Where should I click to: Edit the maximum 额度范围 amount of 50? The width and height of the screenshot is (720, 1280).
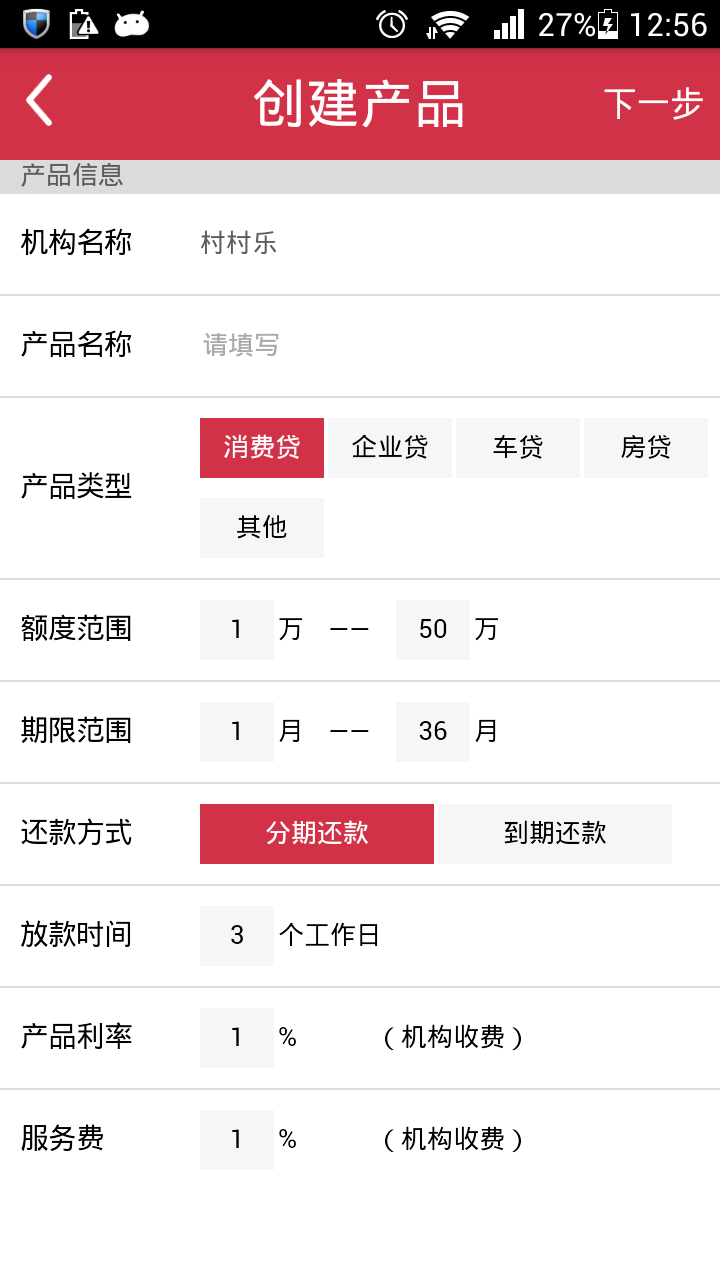[433, 630]
